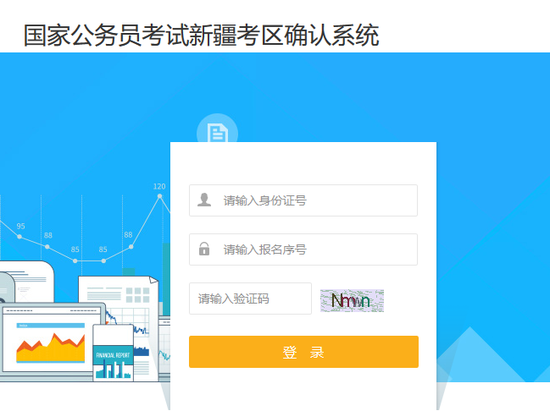Viewport: 550px width, 411px height.
Task: Focus the 请输入身份证号 input field
Action: [x=303, y=200]
